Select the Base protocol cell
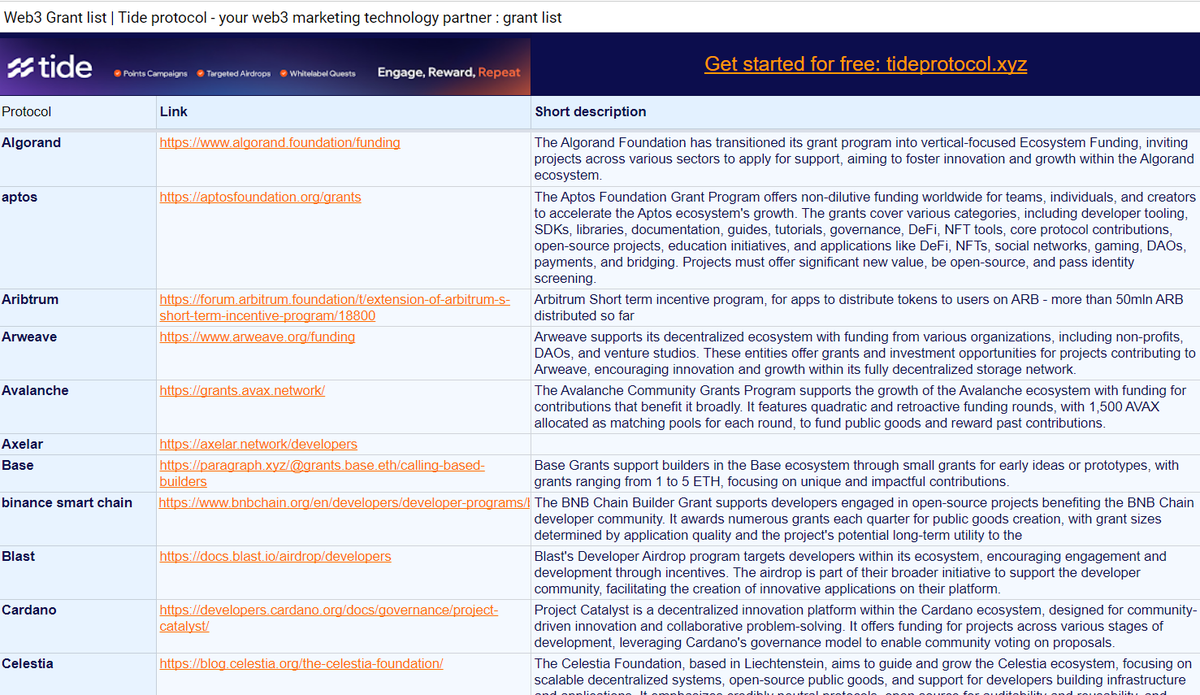 click(x=78, y=474)
